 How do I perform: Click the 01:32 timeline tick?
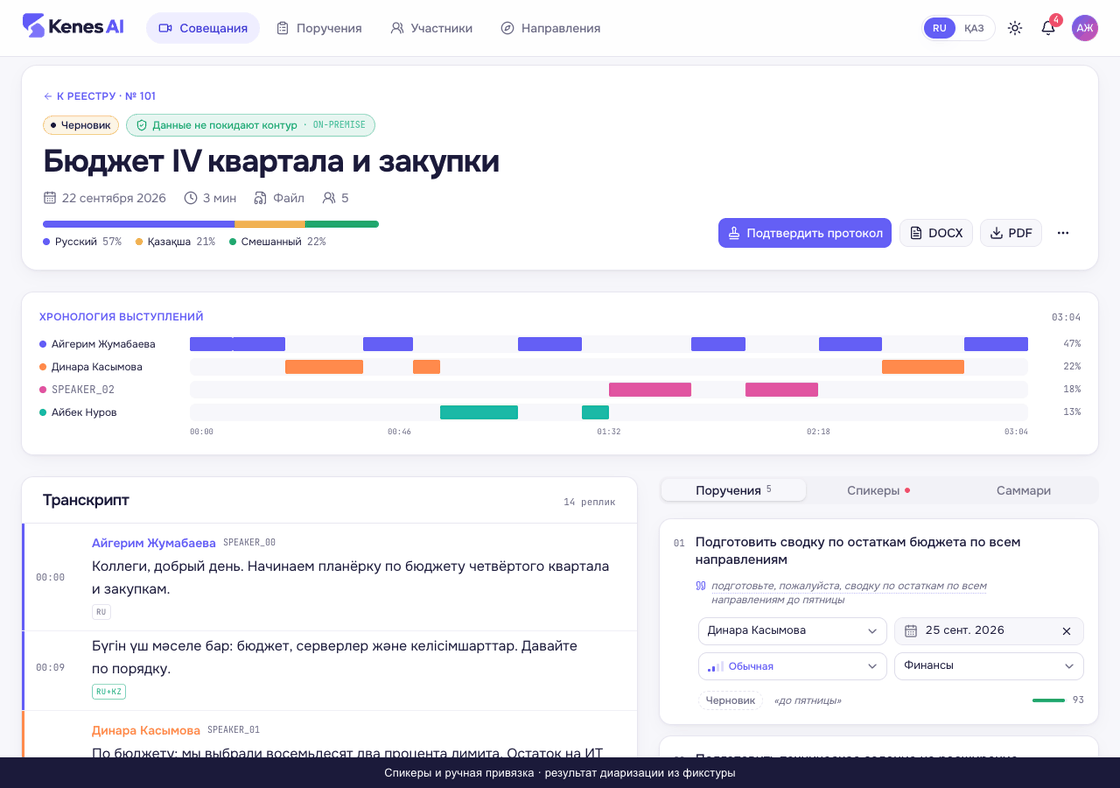(x=609, y=432)
